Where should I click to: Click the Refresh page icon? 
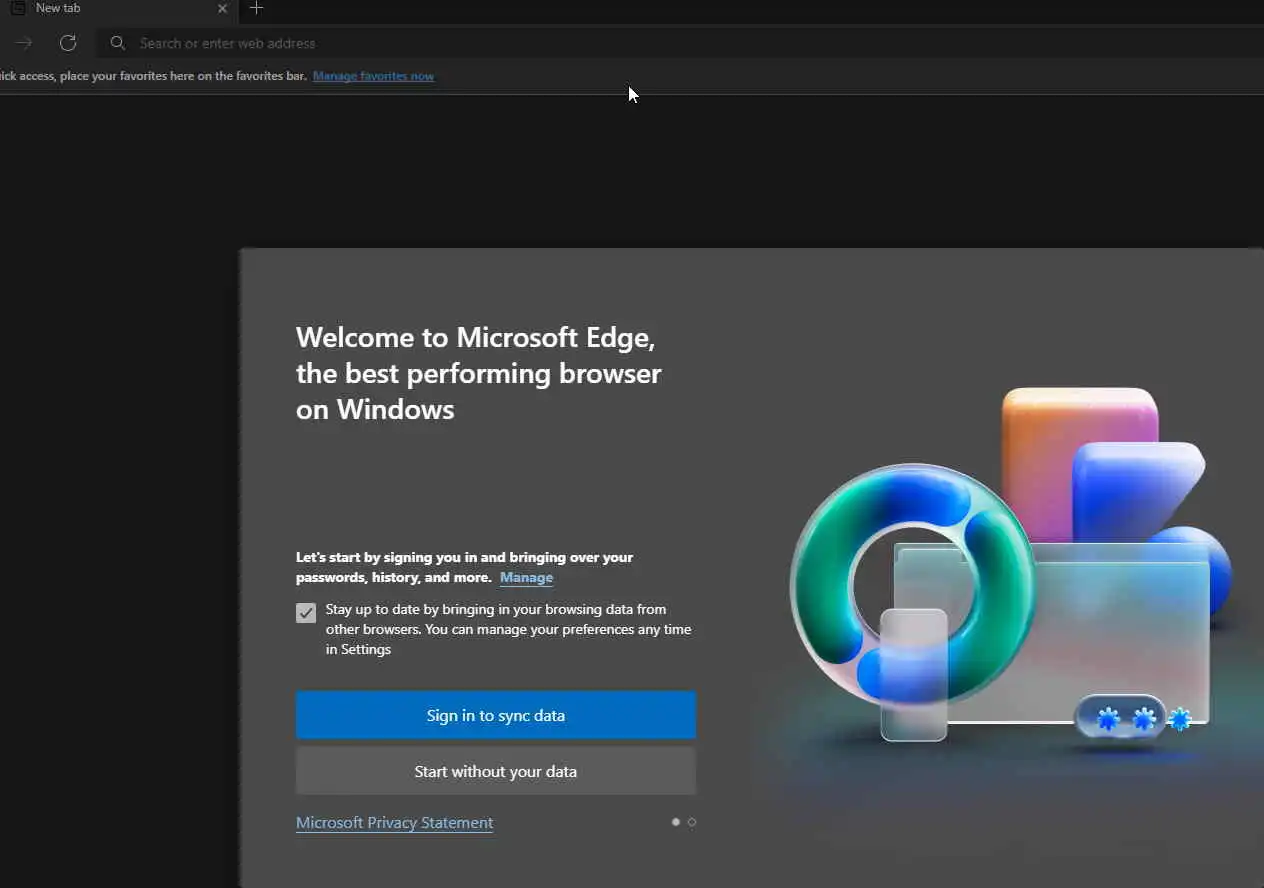pos(68,43)
